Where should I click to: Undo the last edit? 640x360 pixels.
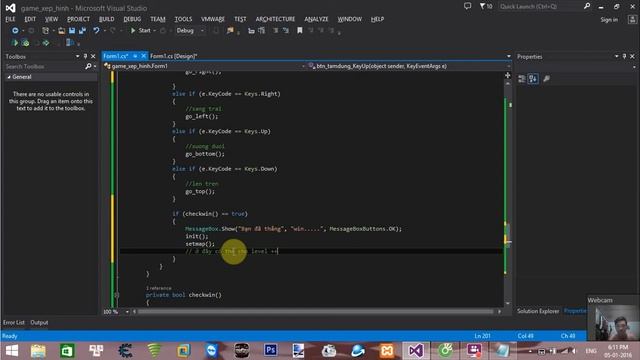pos(96,31)
